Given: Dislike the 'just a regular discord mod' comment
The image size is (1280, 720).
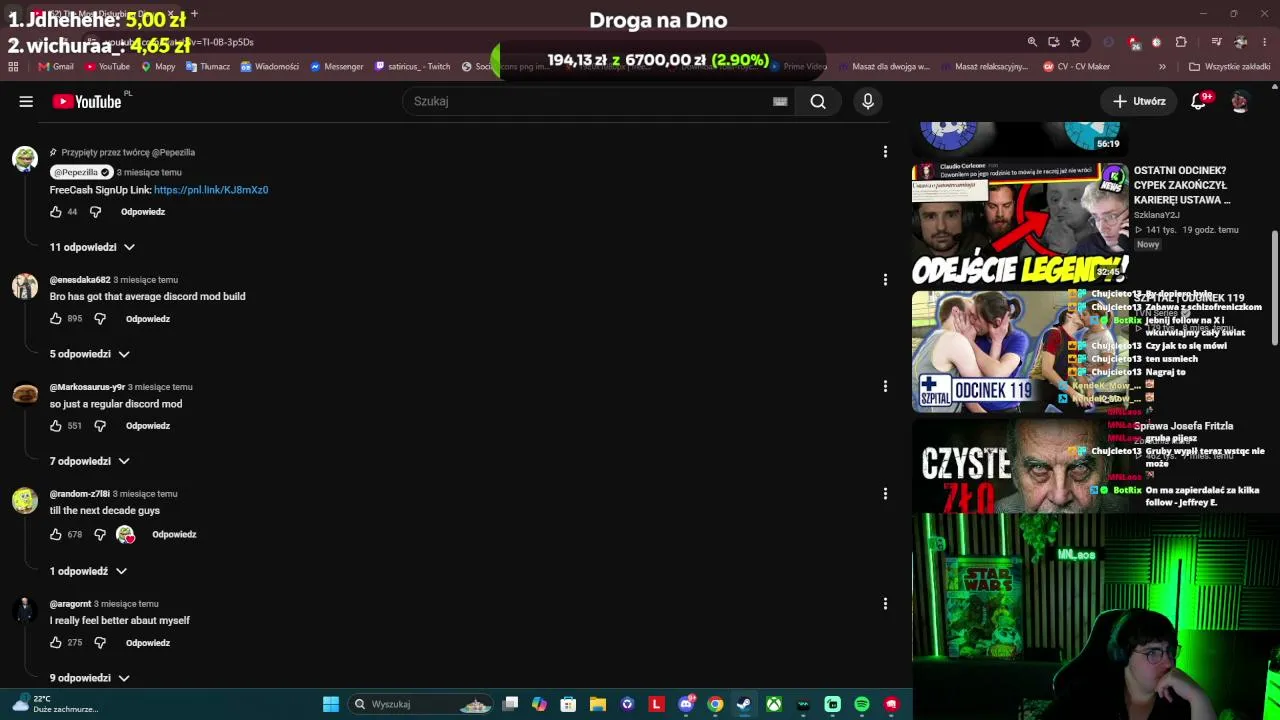Looking at the screenshot, I should click(100, 426).
